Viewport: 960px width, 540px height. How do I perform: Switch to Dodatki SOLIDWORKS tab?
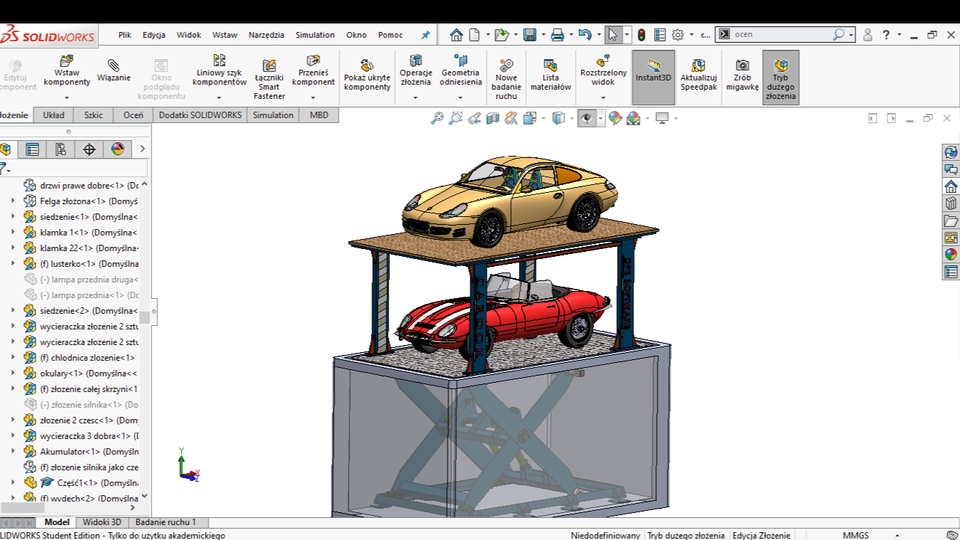[x=200, y=115]
